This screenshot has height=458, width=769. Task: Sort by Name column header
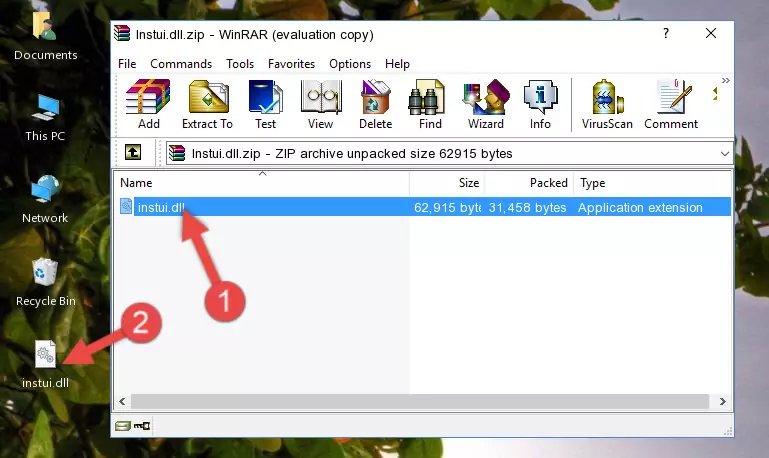pos(262,182)
